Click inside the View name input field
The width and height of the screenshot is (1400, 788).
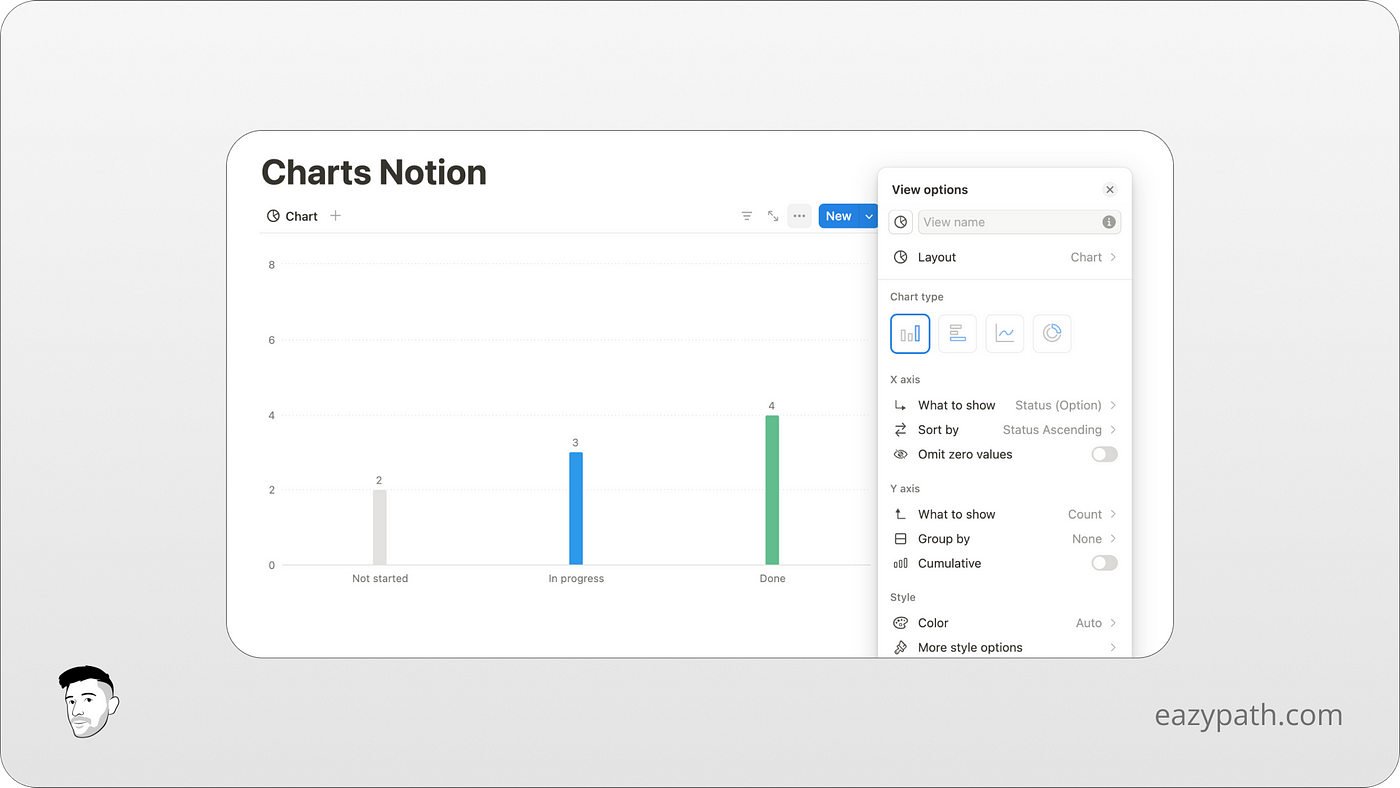(x=1000, y=222)
